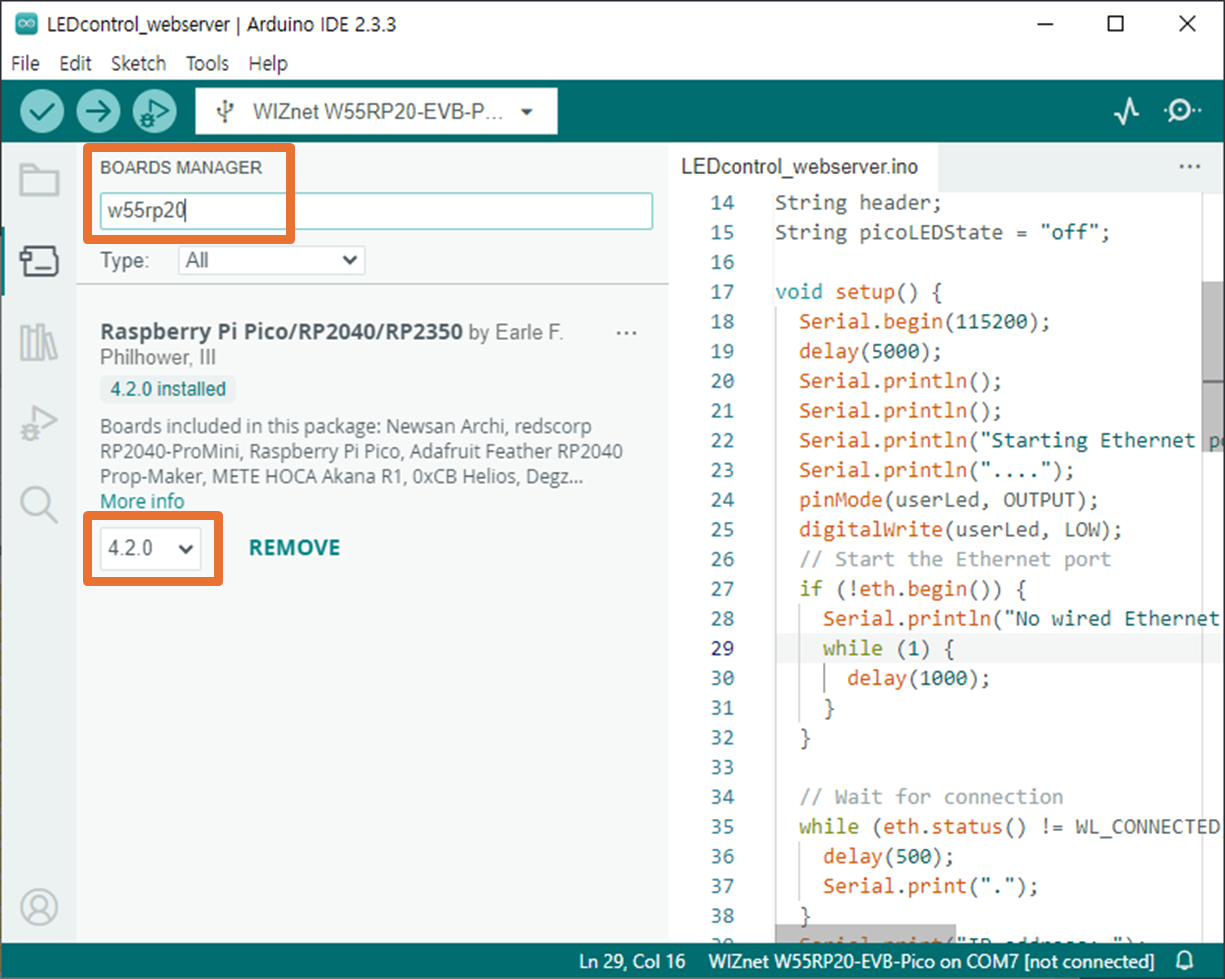
Task: Open the Serial Monitor
Action: [x=1182, y=111]
